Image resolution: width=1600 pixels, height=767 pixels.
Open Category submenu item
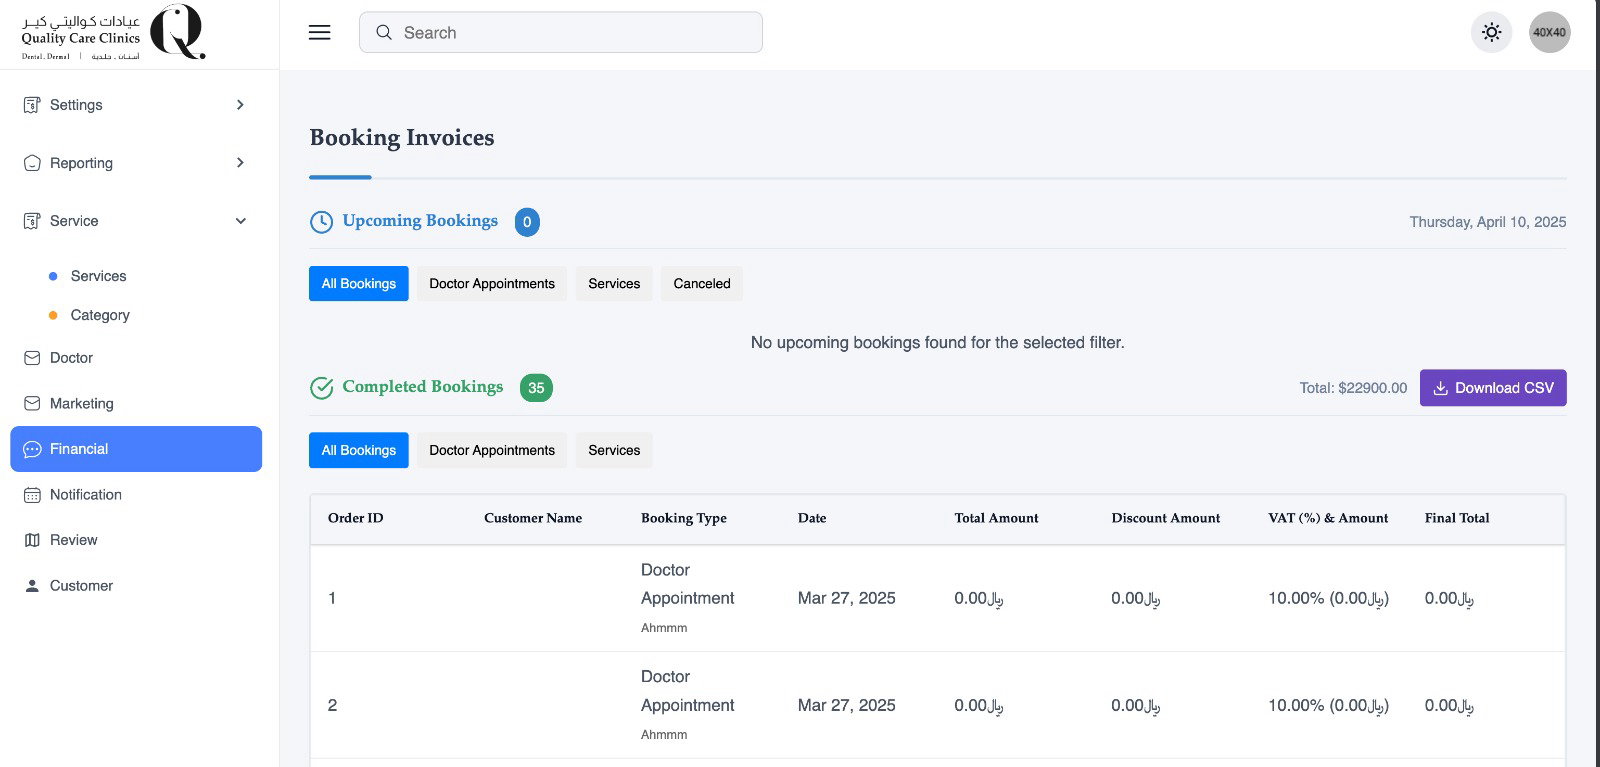point(100,315)
